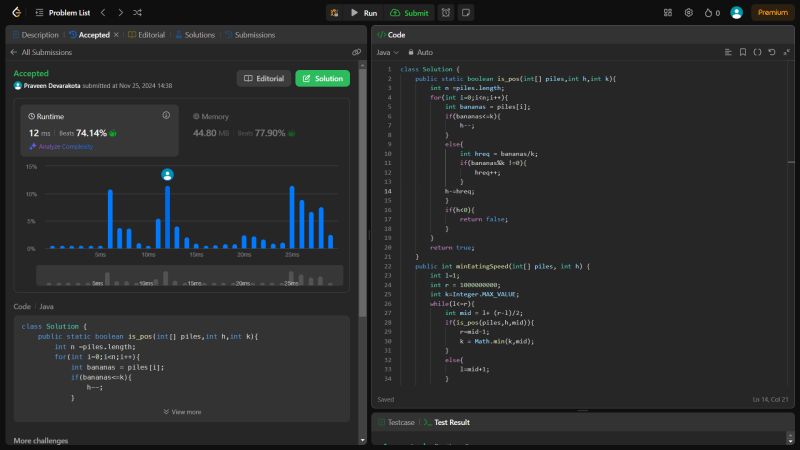800x450 pixels.
Task: Open the layout grid icon
Action: (x=668, y=12)
